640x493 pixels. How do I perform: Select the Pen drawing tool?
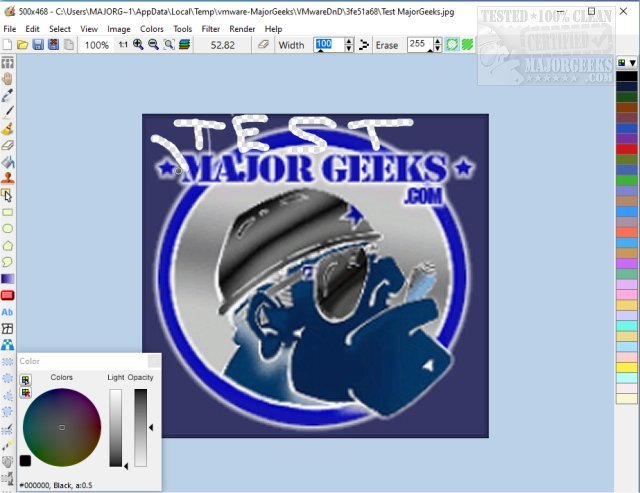[7, 112]
